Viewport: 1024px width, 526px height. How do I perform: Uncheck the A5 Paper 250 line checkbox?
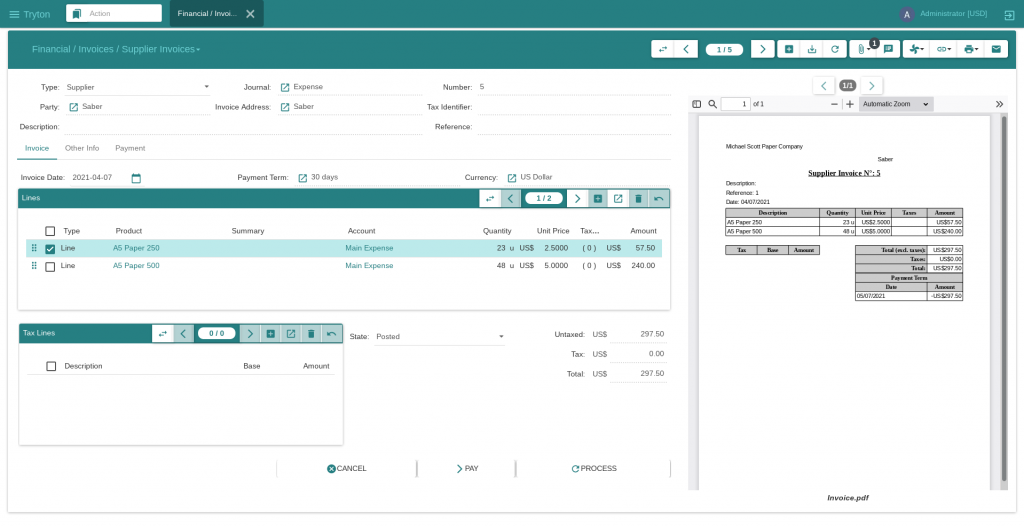[x=50, y=248]
